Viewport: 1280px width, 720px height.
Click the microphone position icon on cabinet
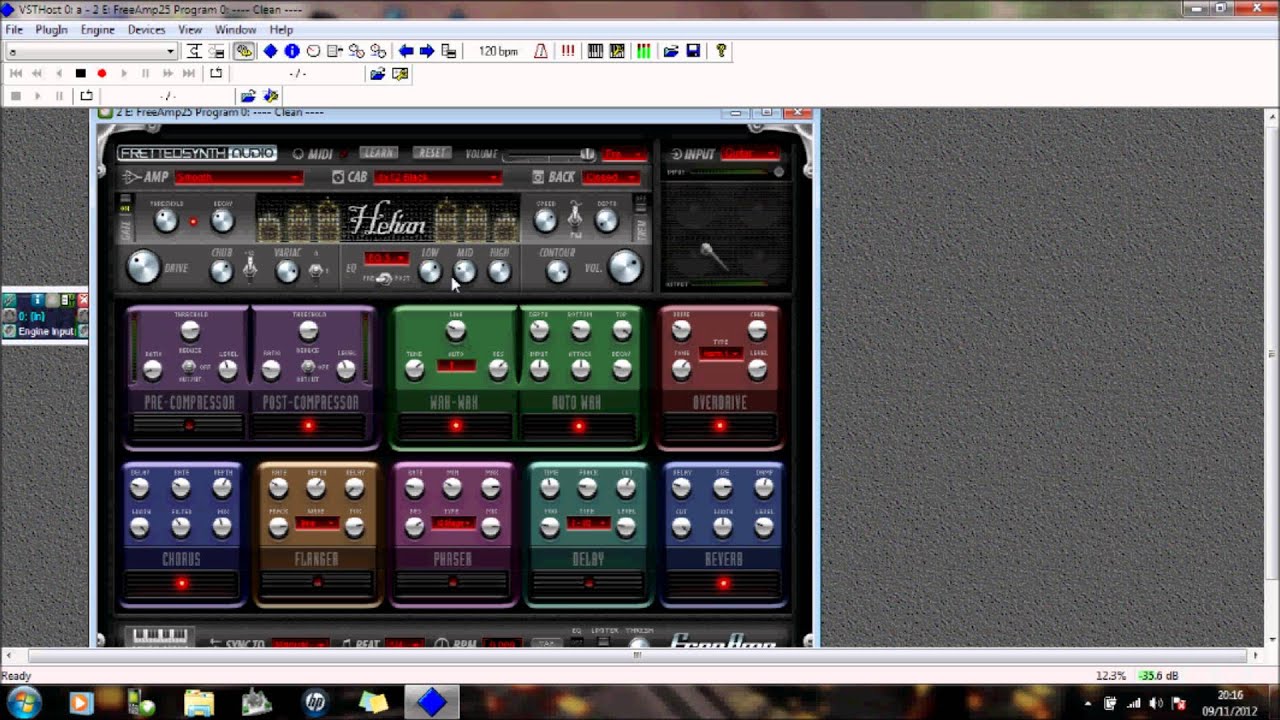(713, 256)
